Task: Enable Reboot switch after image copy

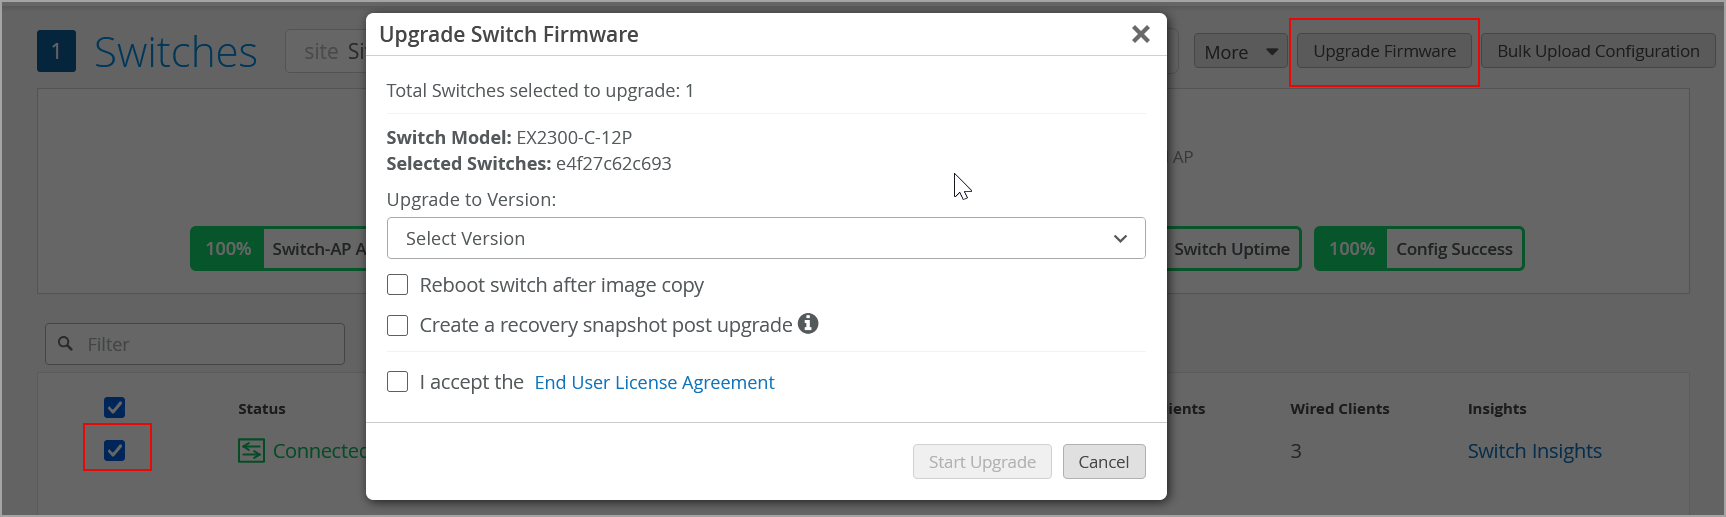Action: pos(398,285)
